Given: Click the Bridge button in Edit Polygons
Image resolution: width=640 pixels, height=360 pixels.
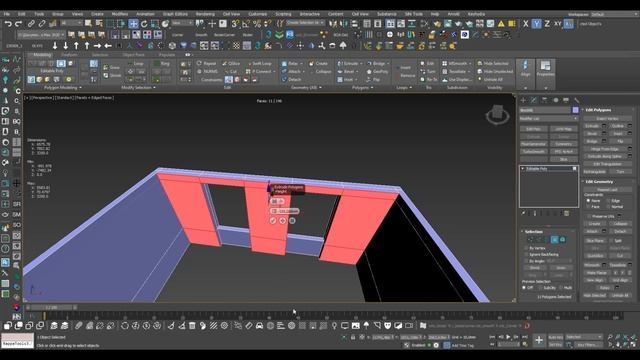Looking at the screenshot, I should click(x=592, y=141).
